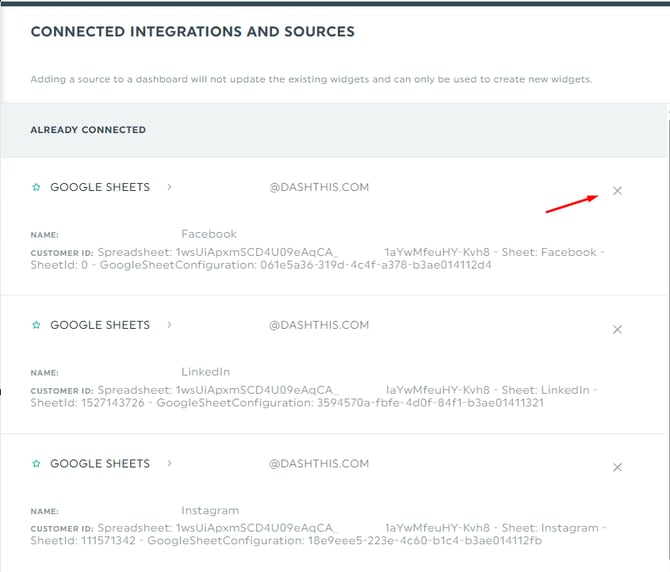
Task: Expand the chevron in the Facebook source row
Action: coord(170,187)
